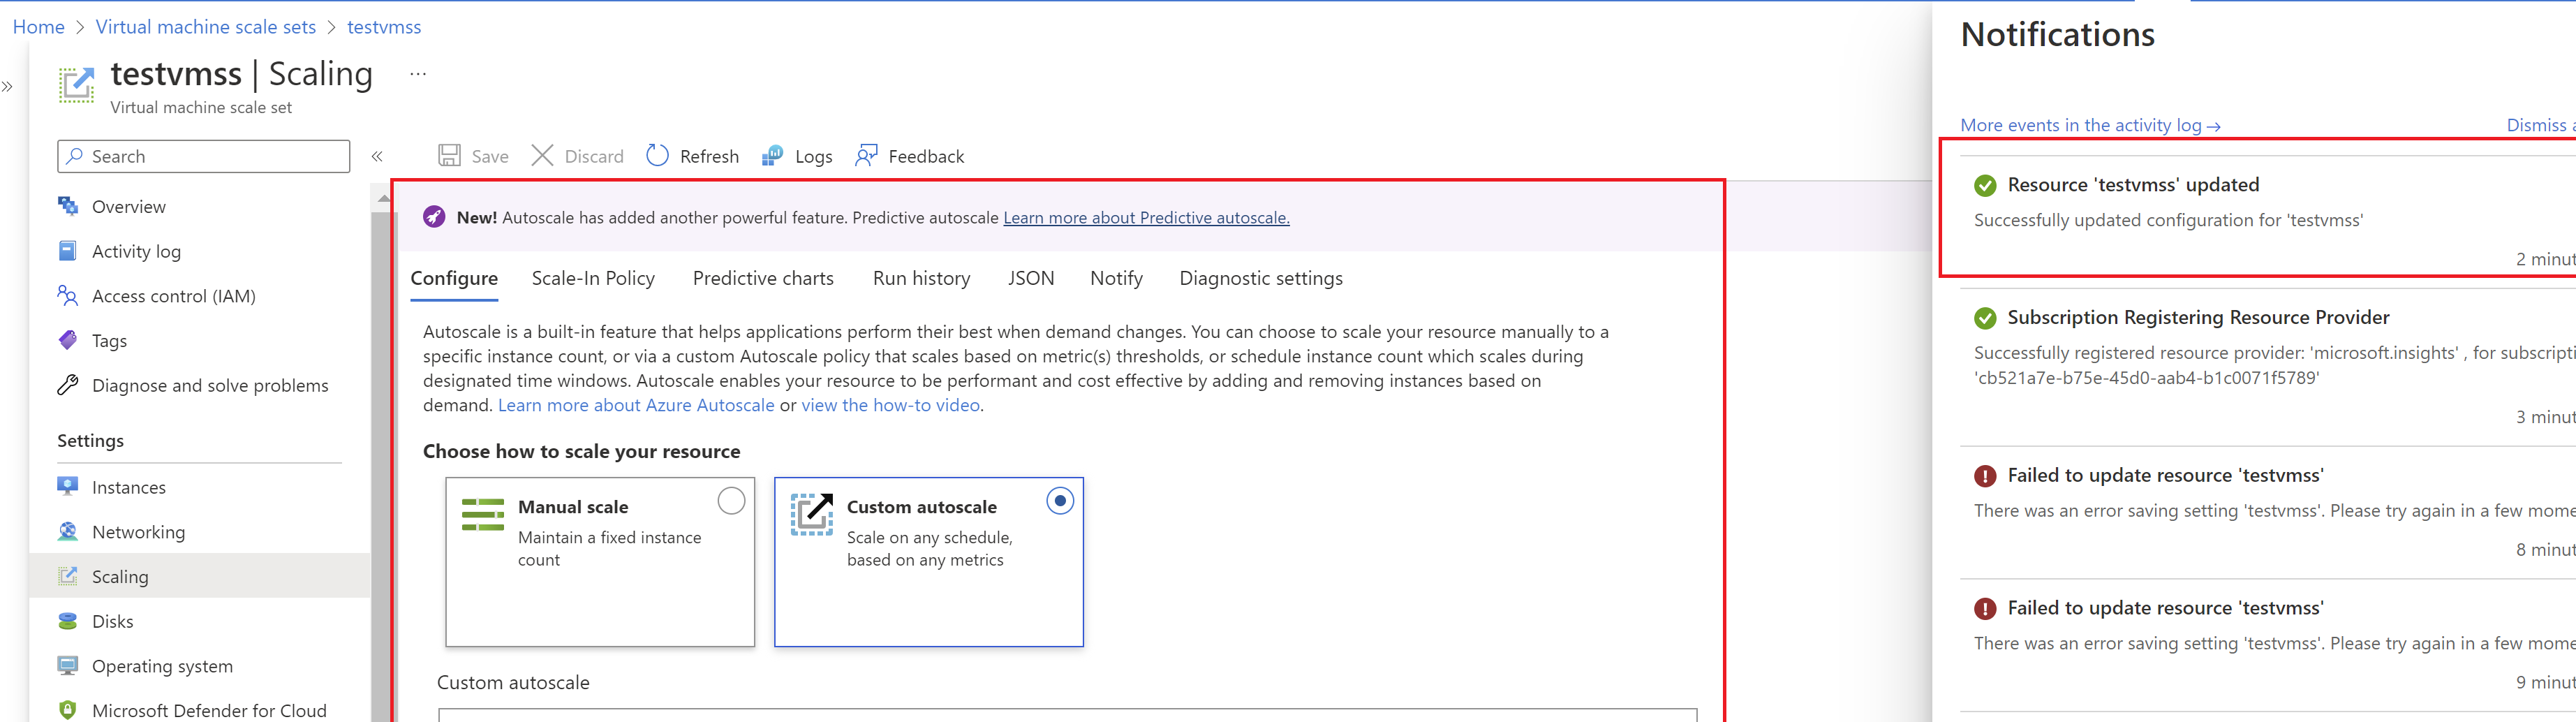
Task: Select the Custom autoscale option card
Action: [x=929, y=562]
